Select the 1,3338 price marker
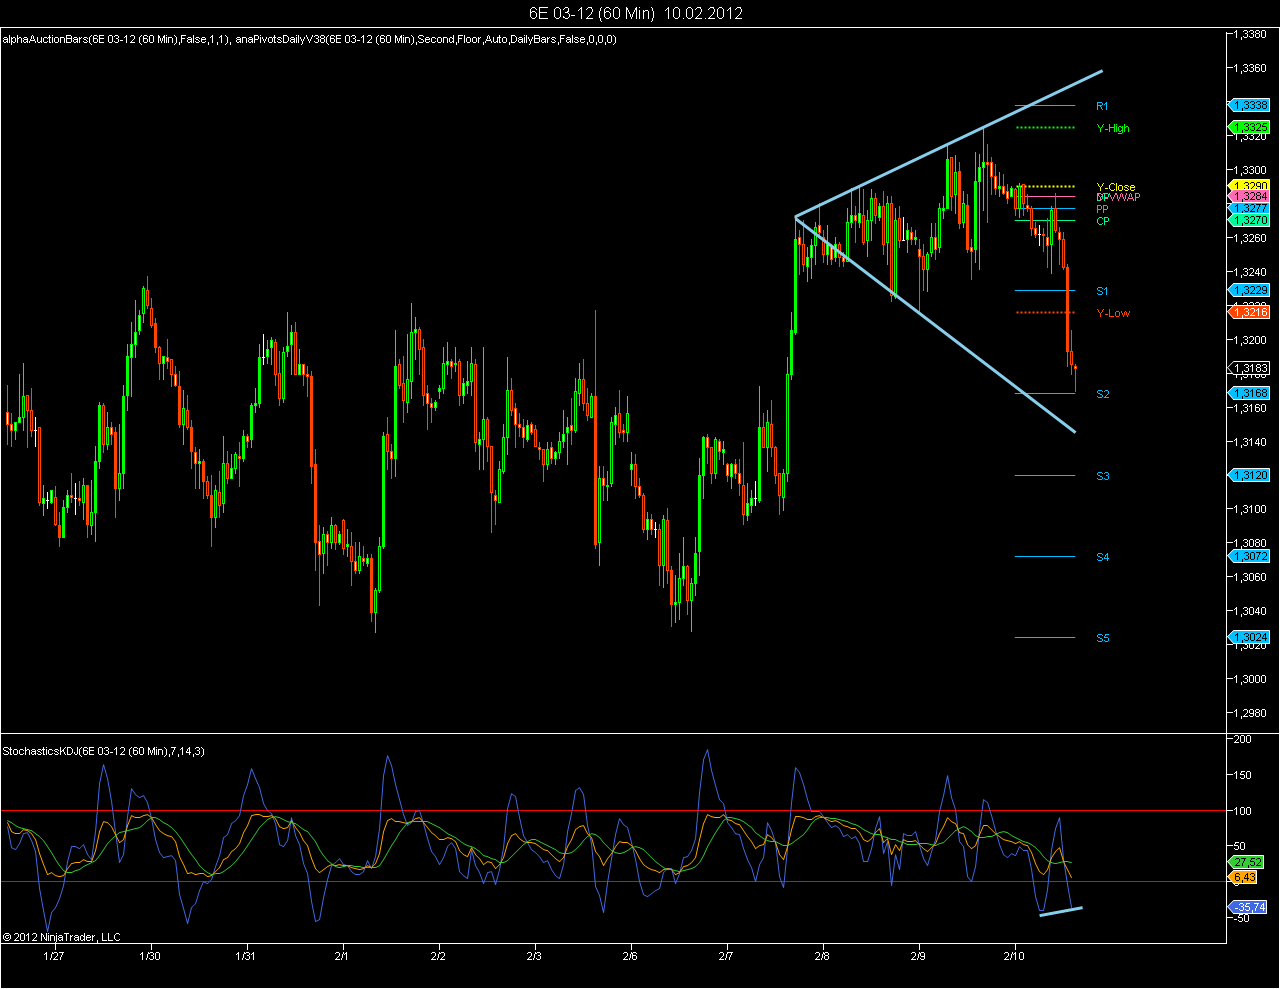The height and width of the screenshot is (989, 1280). click(1249, 105)
